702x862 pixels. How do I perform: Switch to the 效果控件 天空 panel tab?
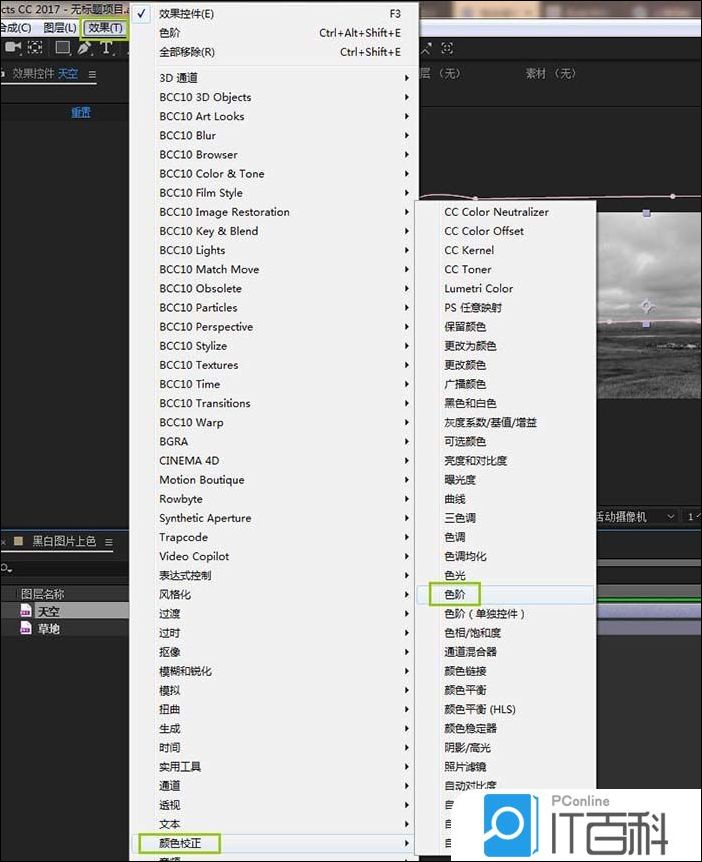coord(45,74)
